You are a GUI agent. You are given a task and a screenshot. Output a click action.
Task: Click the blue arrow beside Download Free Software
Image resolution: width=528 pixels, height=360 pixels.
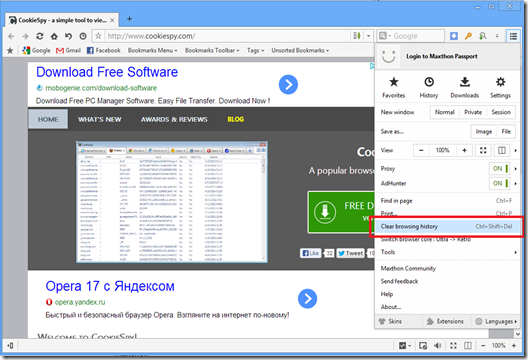coord(288,85)
